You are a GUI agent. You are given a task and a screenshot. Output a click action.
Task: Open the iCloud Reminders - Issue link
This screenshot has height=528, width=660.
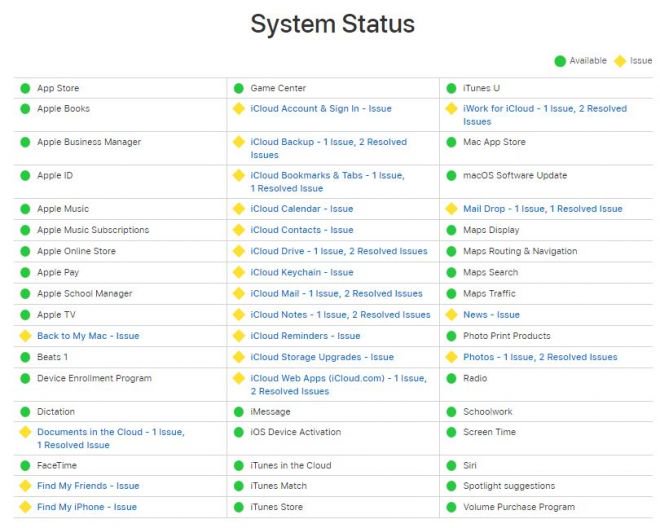[x=305, y=336]
